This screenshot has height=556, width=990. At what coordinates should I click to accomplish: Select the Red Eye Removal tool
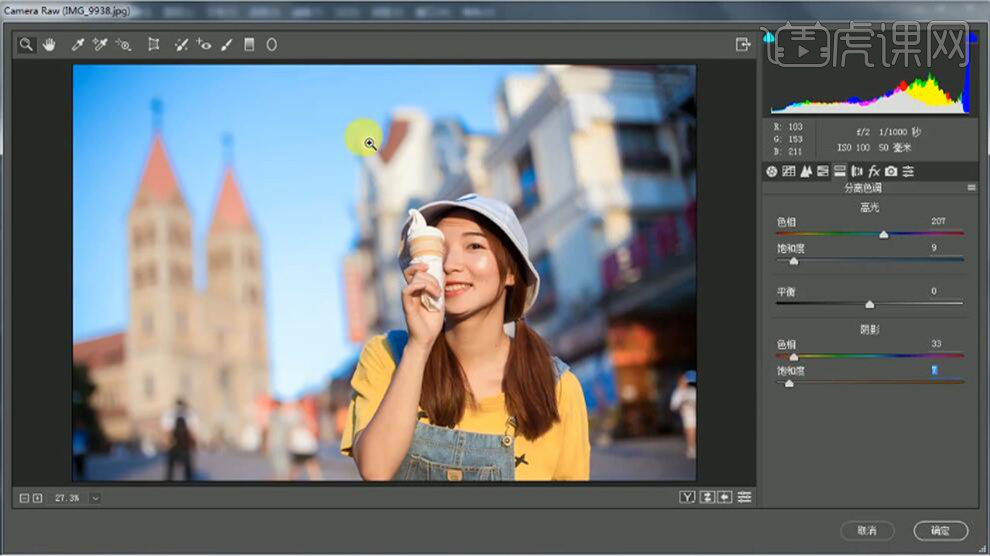pyautogui.click(x=204, y=45)
